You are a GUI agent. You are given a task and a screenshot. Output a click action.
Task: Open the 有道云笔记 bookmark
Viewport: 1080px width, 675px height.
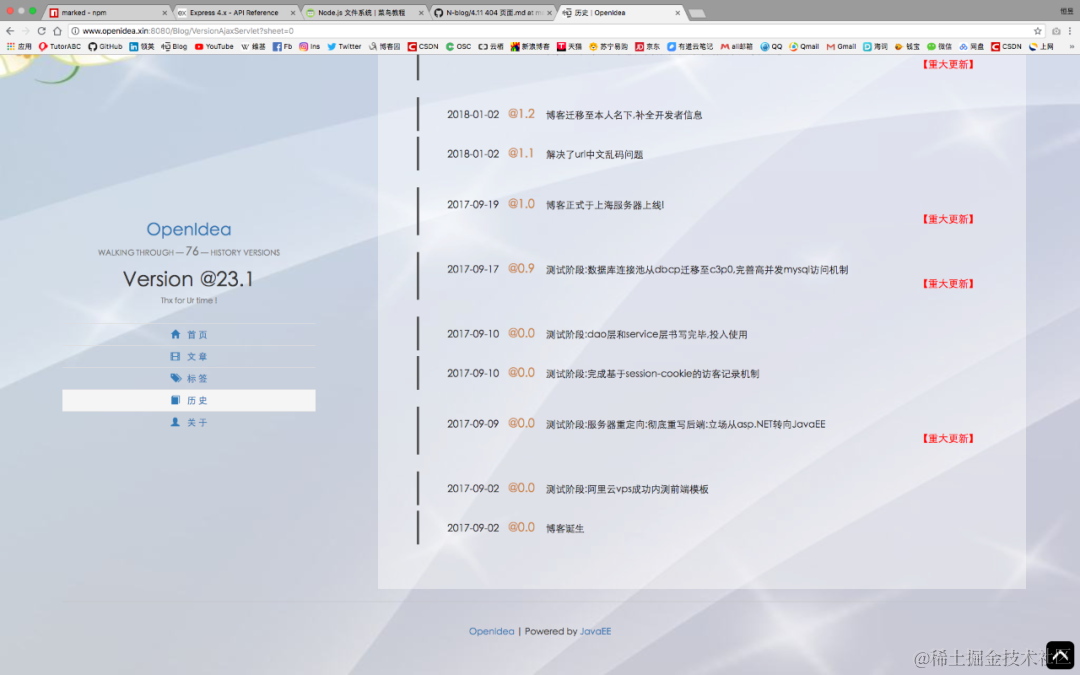point(689,47)
